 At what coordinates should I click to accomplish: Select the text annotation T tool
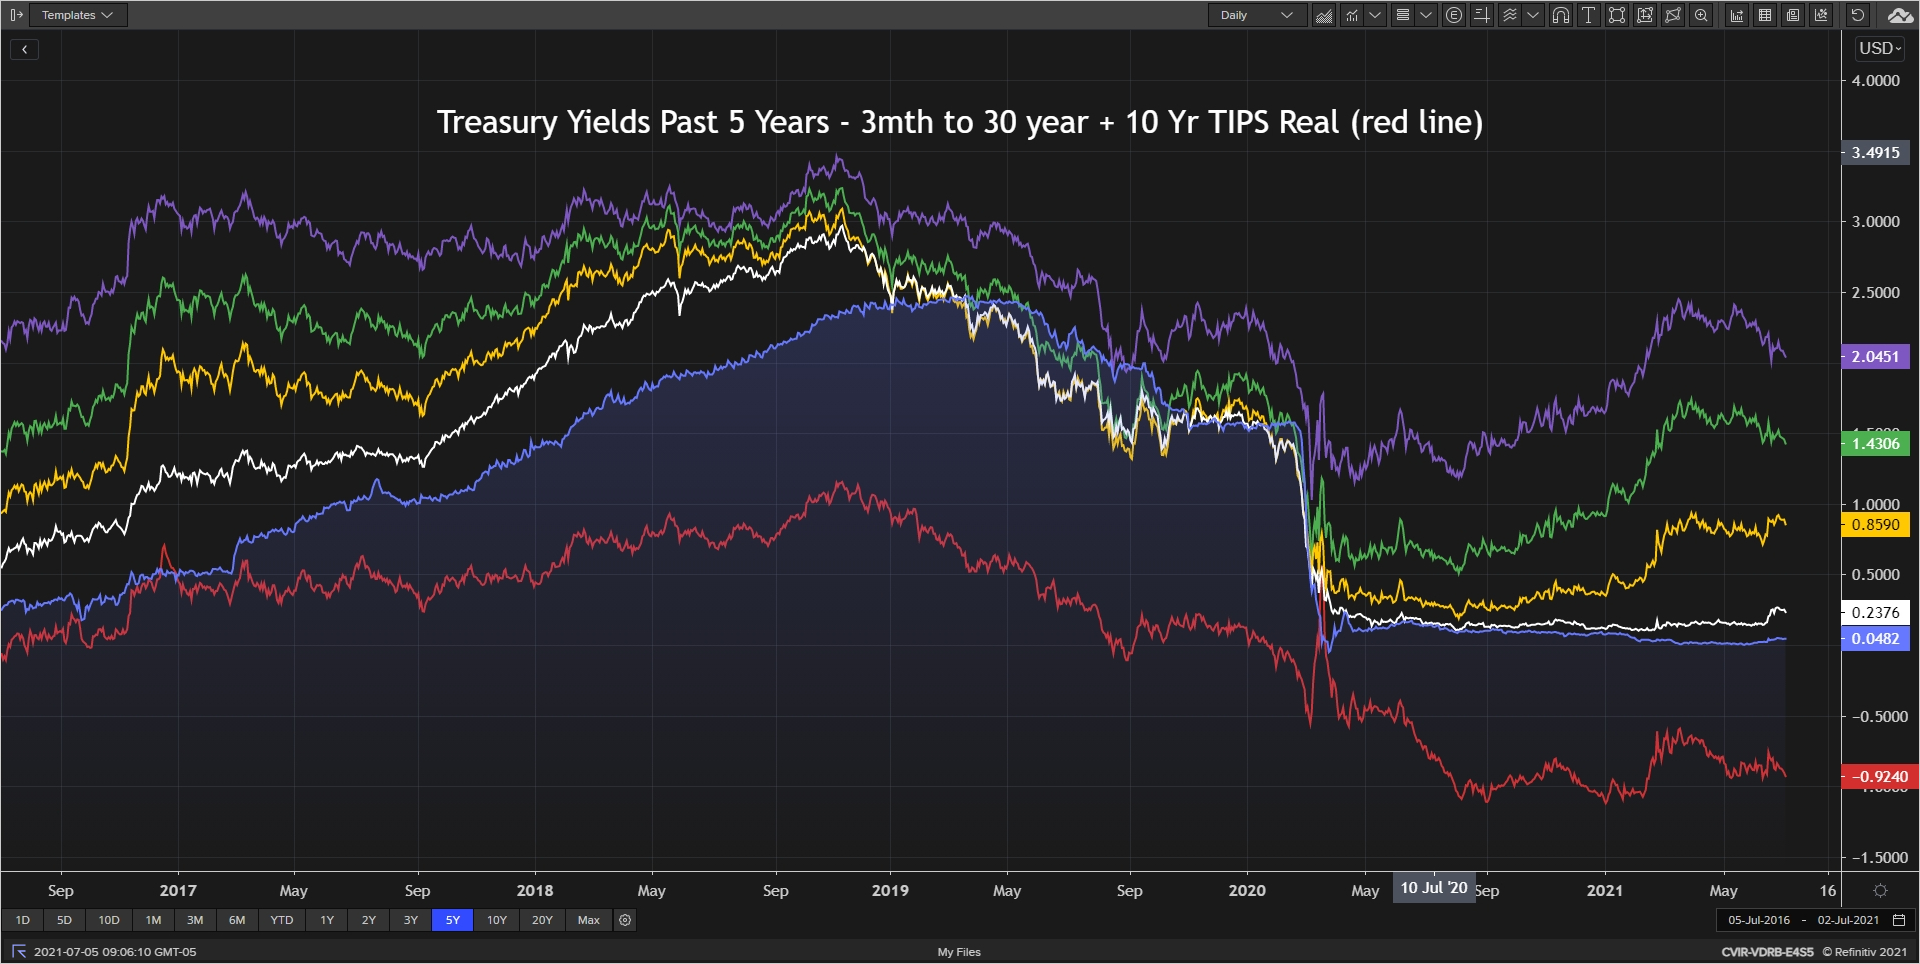1588,15
